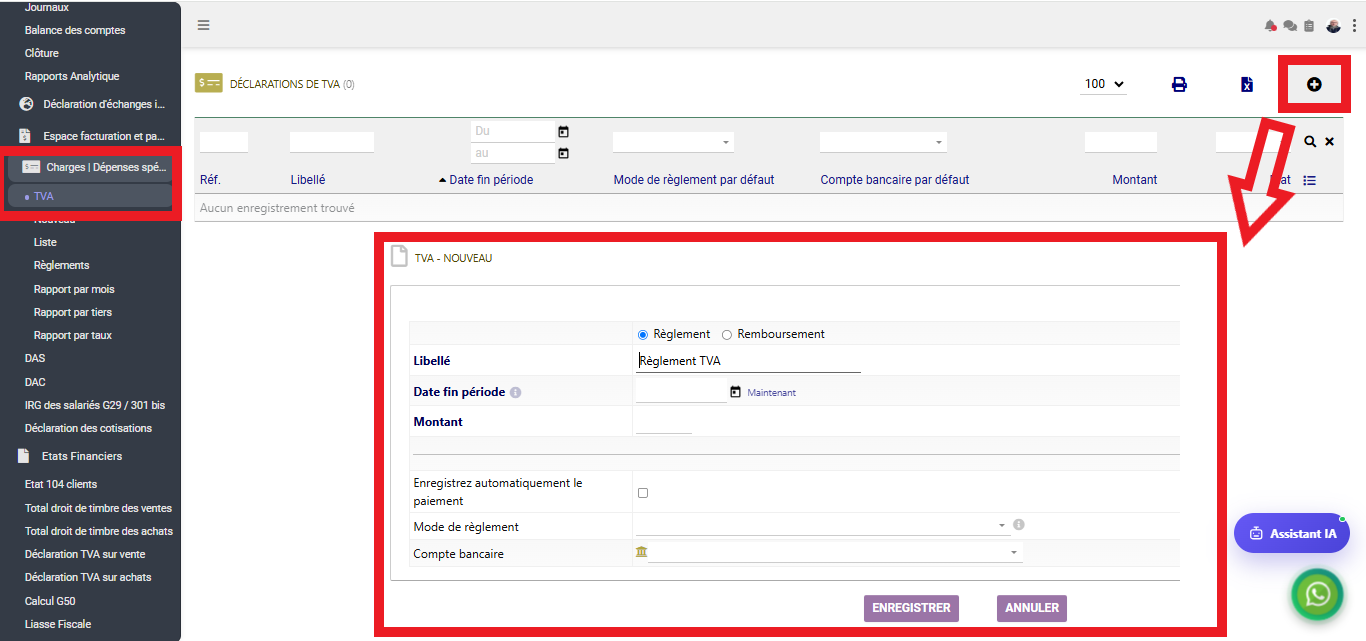Click the ENREGISTRER button
Image resolution: width=1366 pixels, height=641 pixels.
point(911,608)
